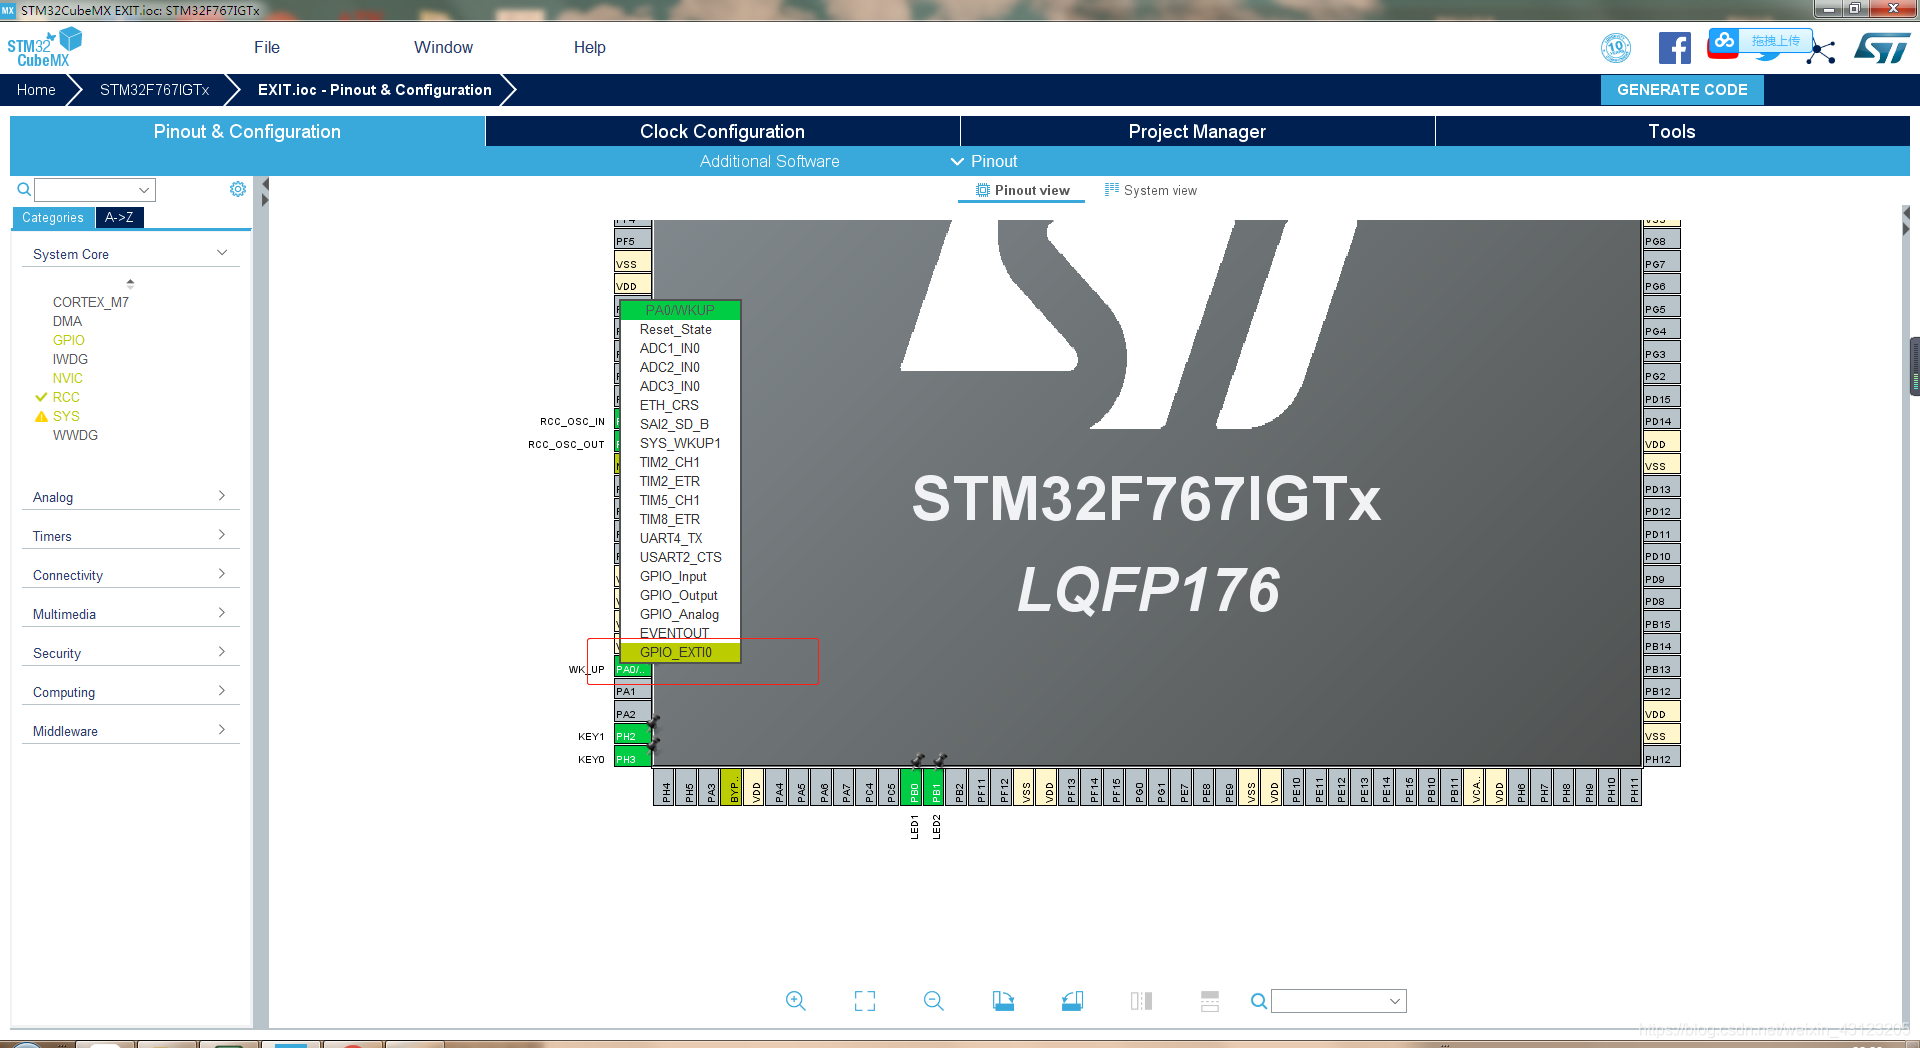
Task: Click the Baidu cloud drag-upload widget
Action: 1758,42
